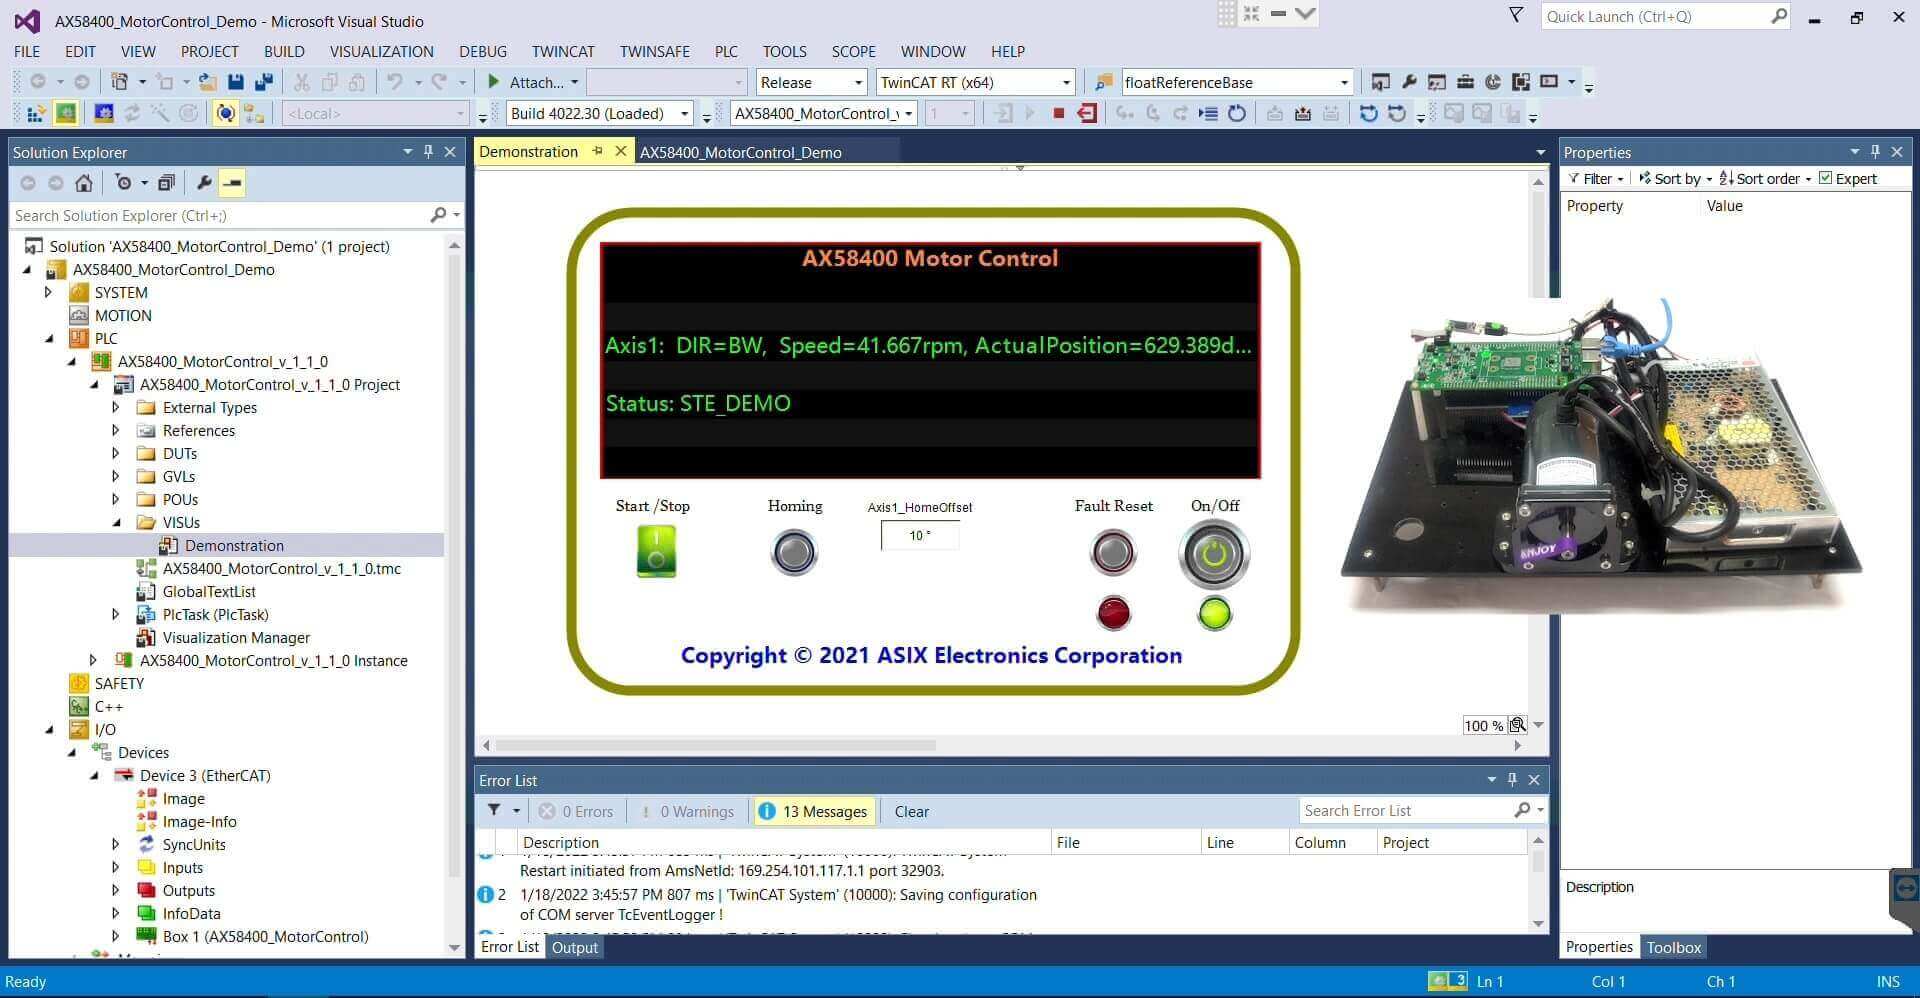1920x998 pixels.
Task: Open the Release configuration dropdown
Action: pos(811,82)
